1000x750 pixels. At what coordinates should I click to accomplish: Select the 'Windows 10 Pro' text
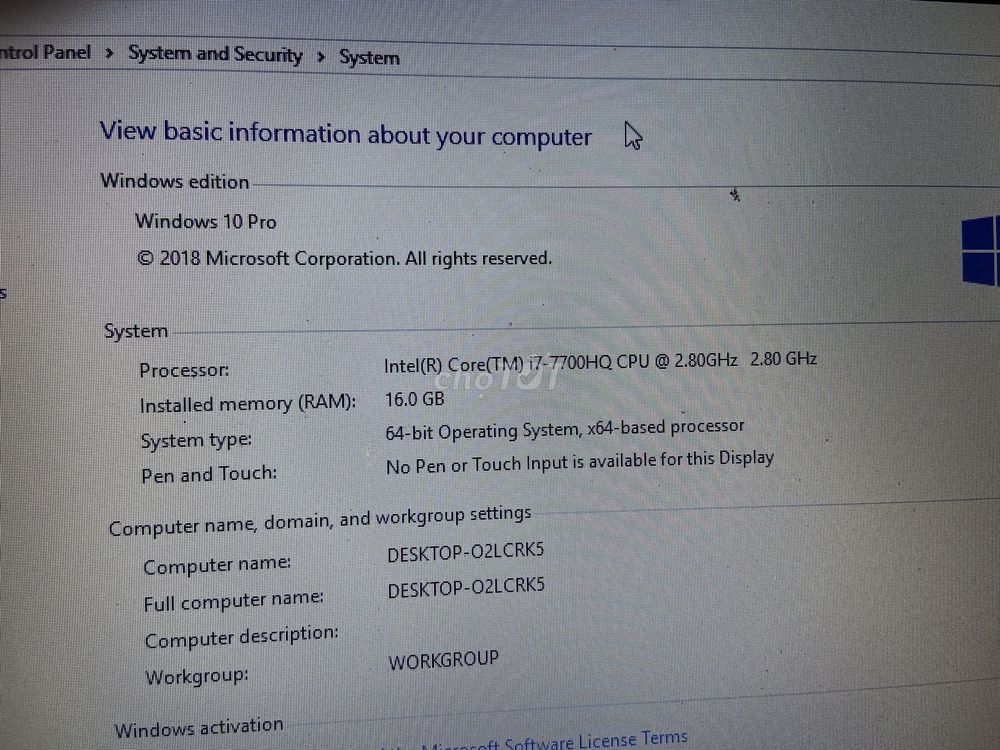(x=205, y=221)
